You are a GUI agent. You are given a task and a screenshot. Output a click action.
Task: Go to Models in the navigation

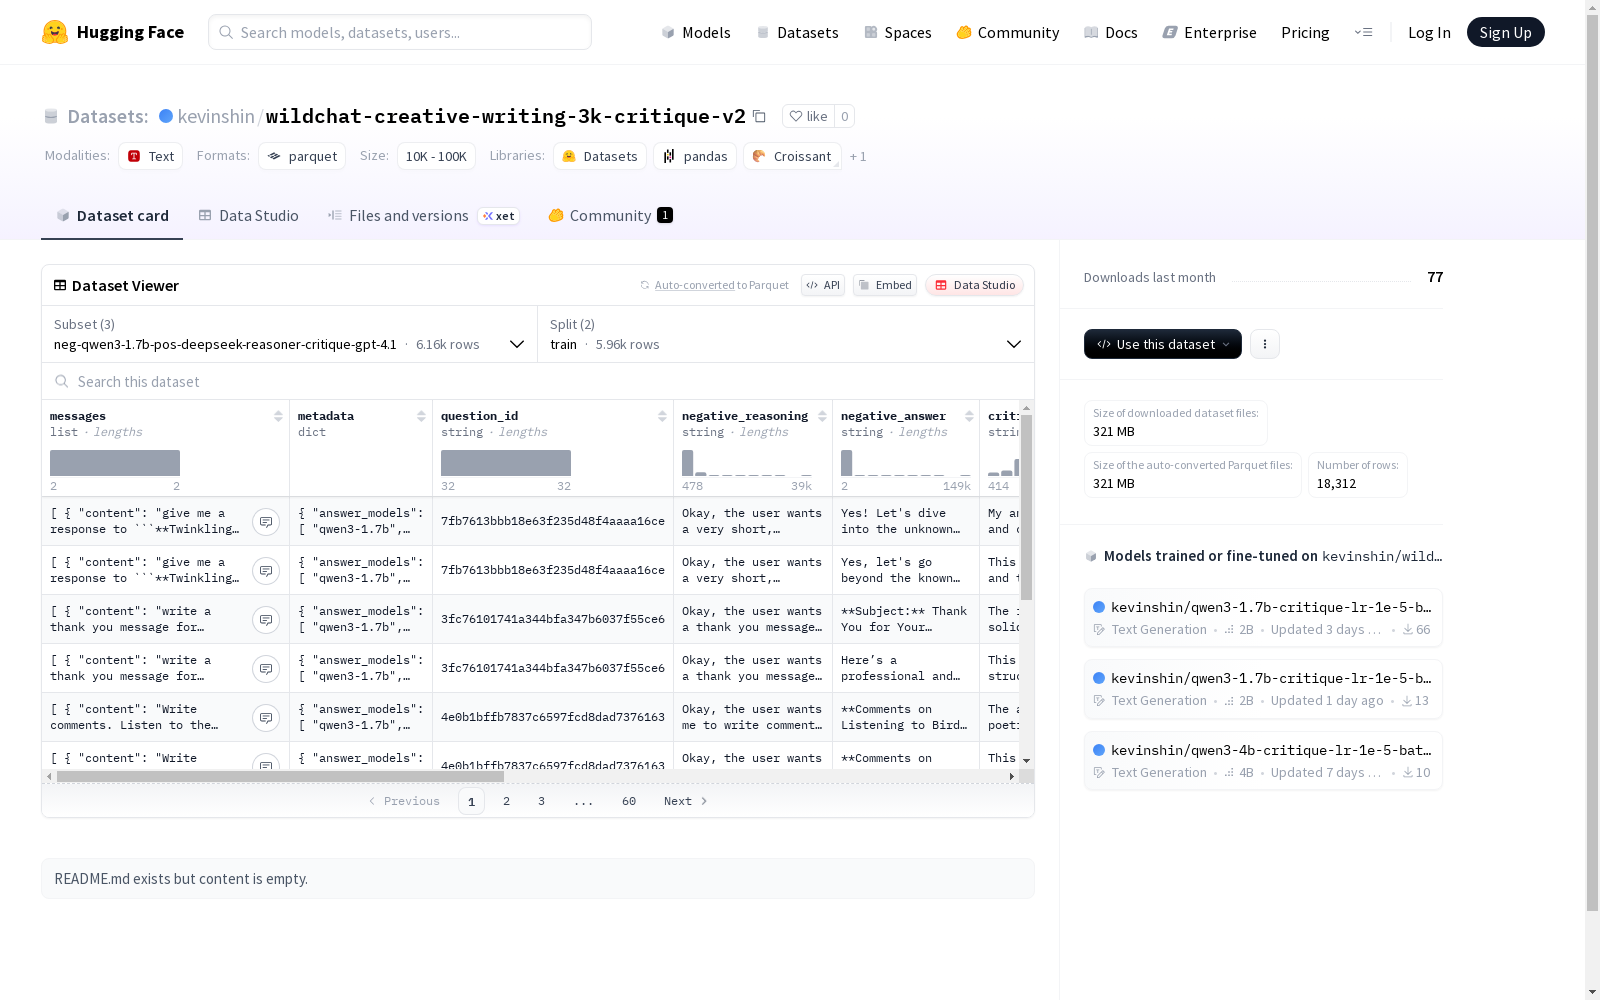[696, 32]
